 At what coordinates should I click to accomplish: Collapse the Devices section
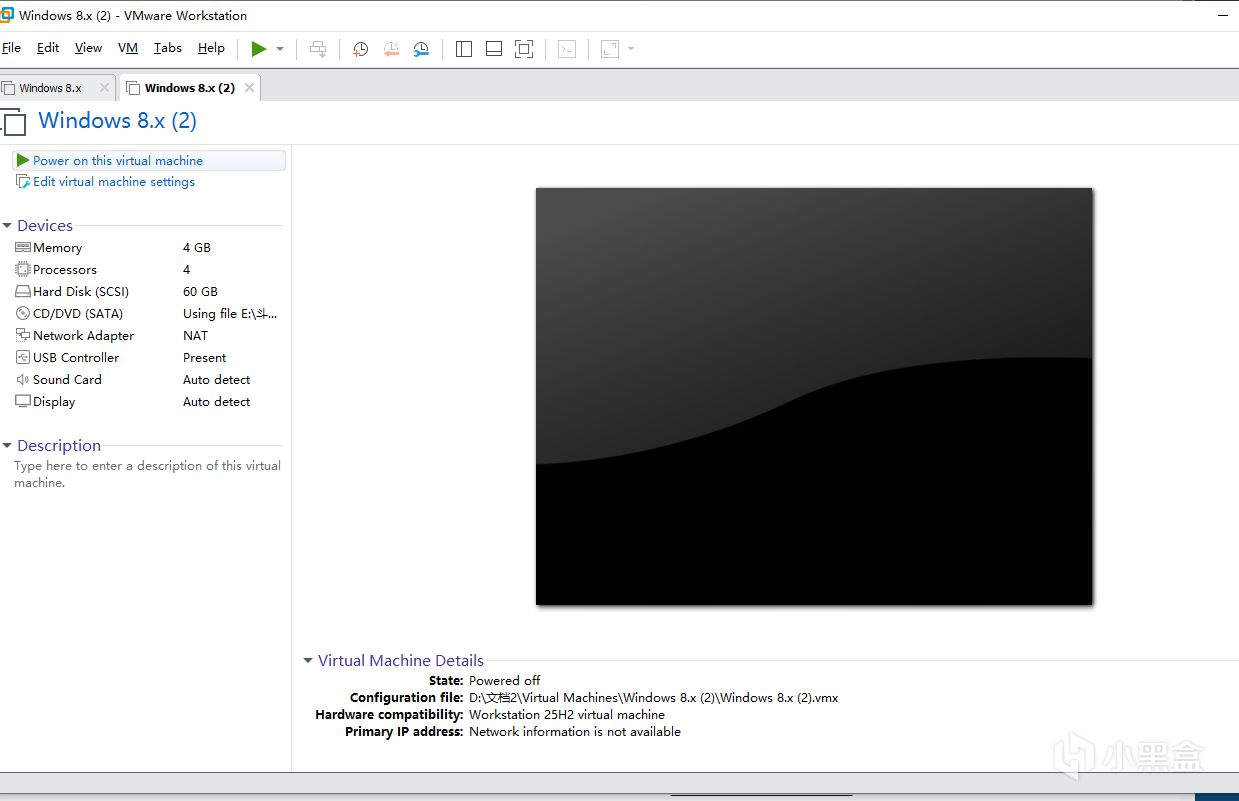7,226
